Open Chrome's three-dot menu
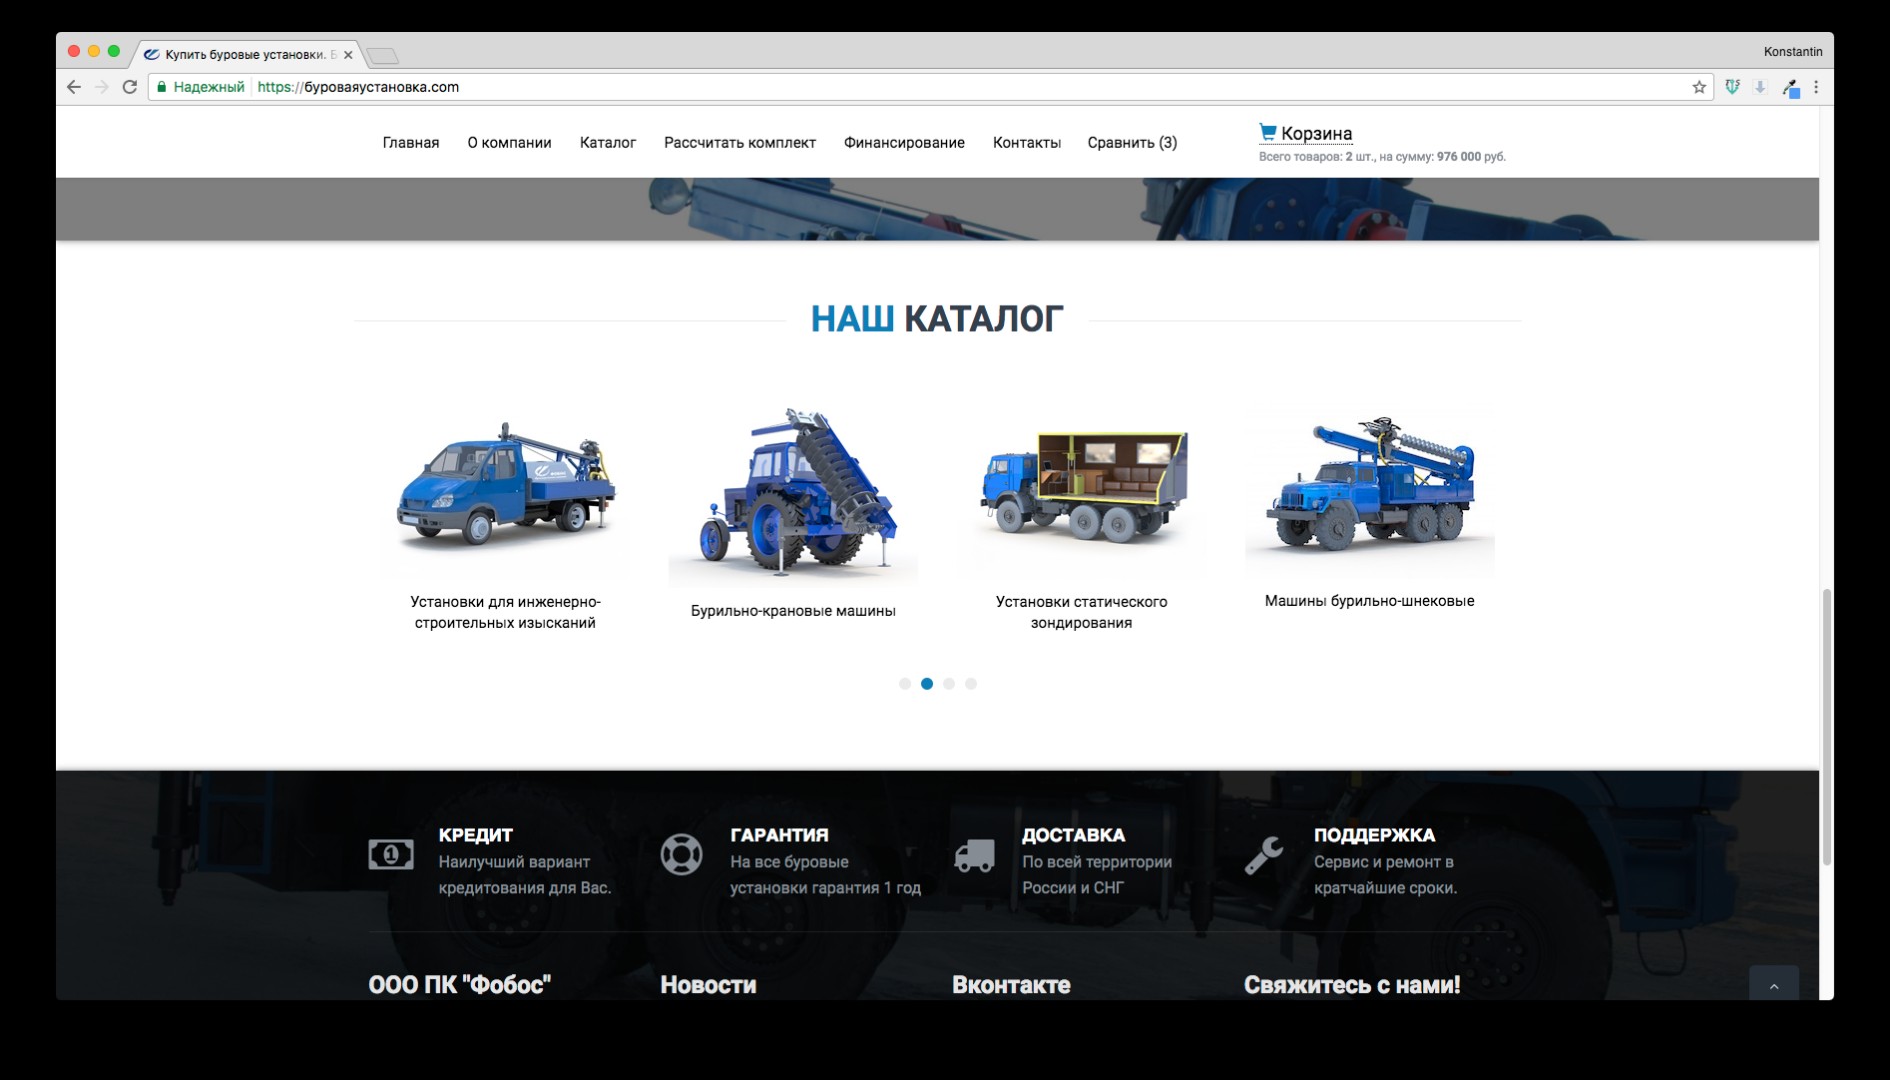This screenshot has width=1890, height=1080. point(1816,87)
